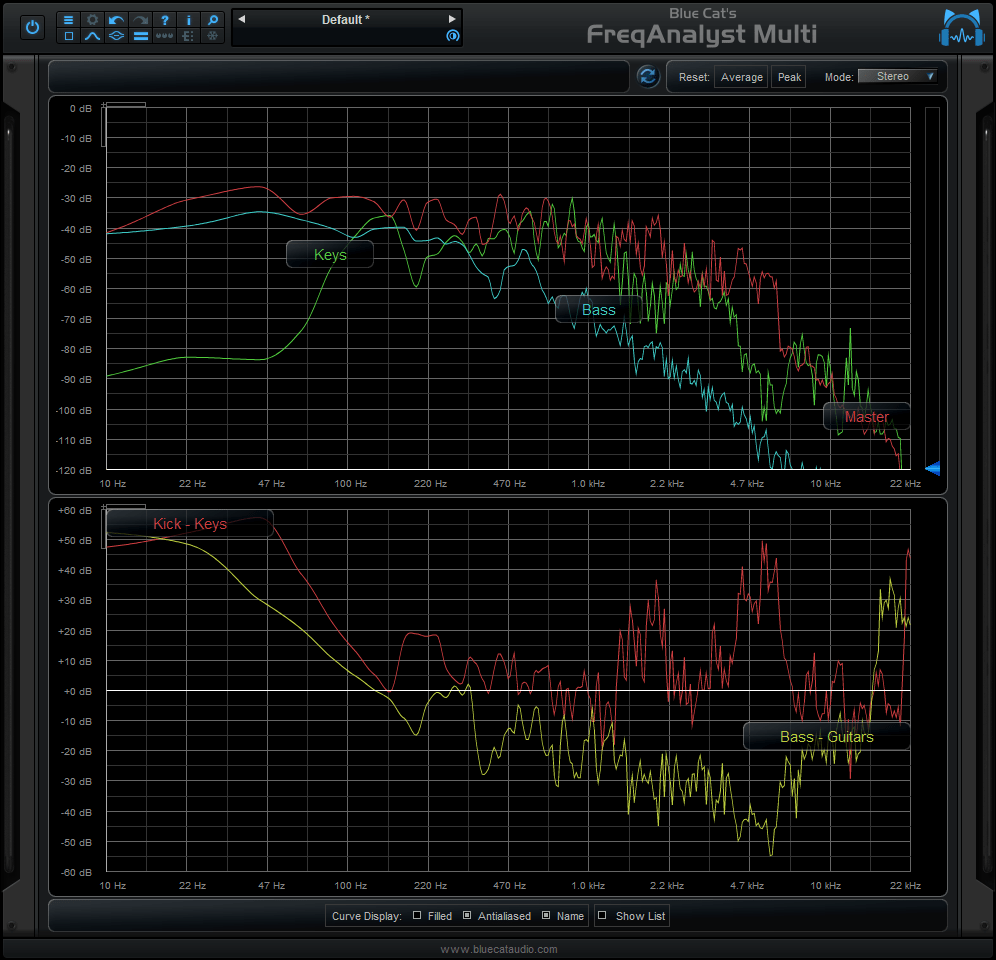Toggle the power bypass button
The width and height of the screenshot is (996, 960).
(x=32, y=27)
